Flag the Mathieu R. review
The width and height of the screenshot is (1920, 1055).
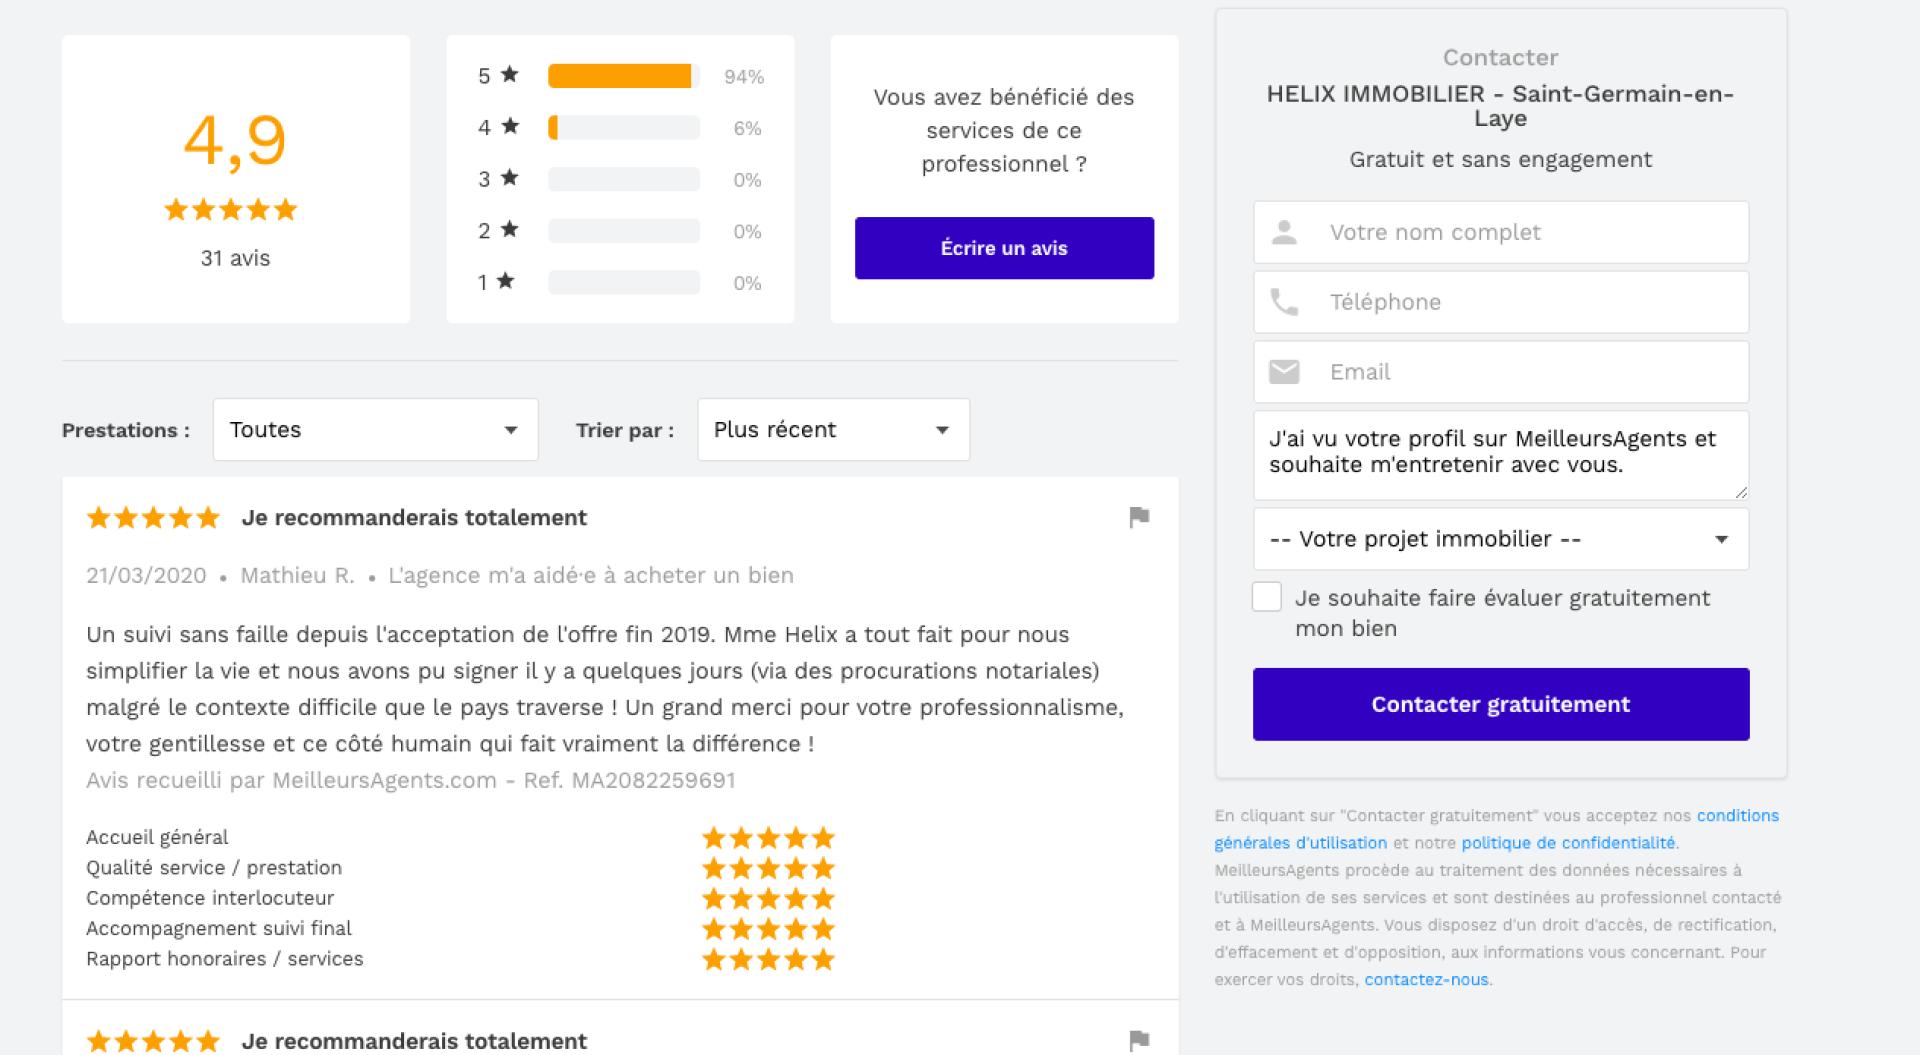click(x=1138, y=517)
